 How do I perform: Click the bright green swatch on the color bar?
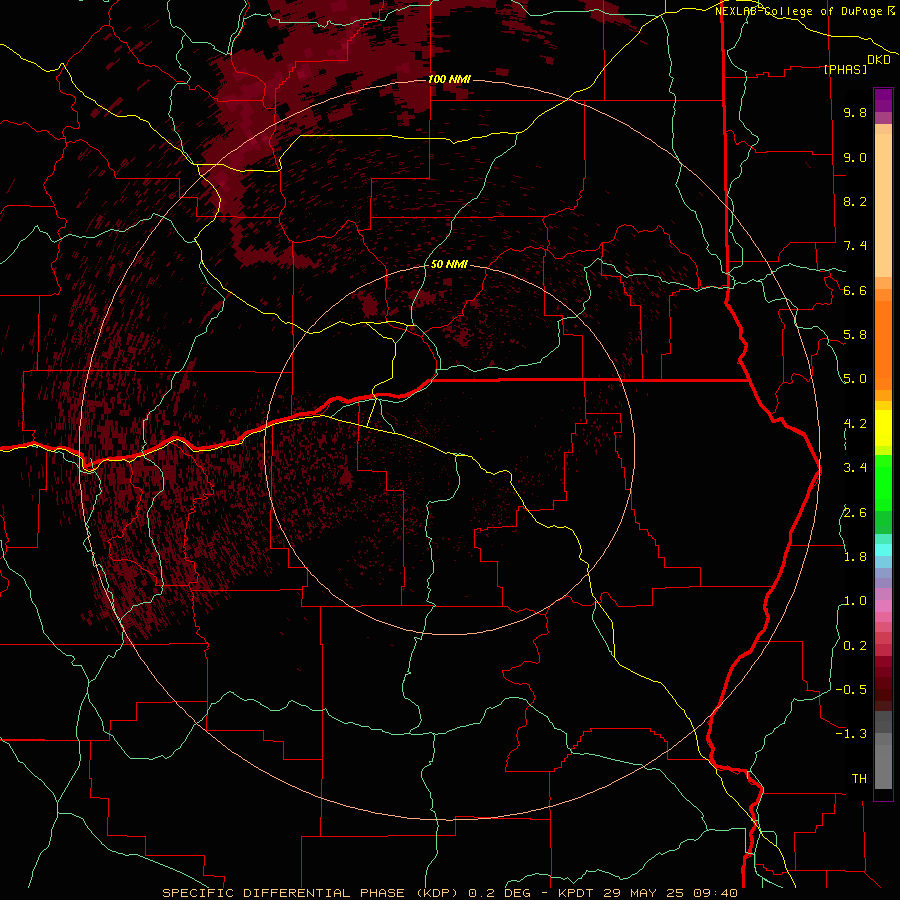(x=883, y=482)
